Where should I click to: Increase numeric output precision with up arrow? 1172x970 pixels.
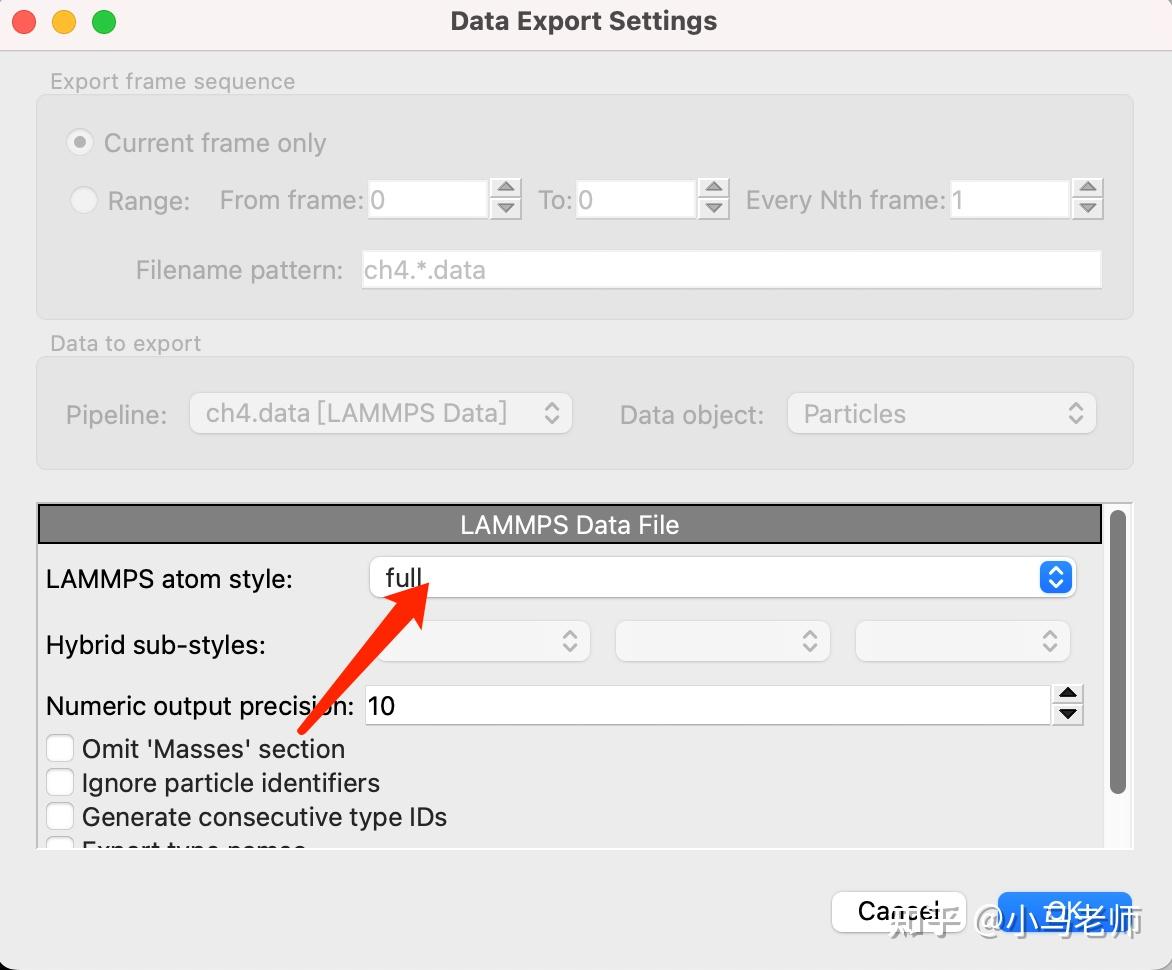tap(1068, 695)
